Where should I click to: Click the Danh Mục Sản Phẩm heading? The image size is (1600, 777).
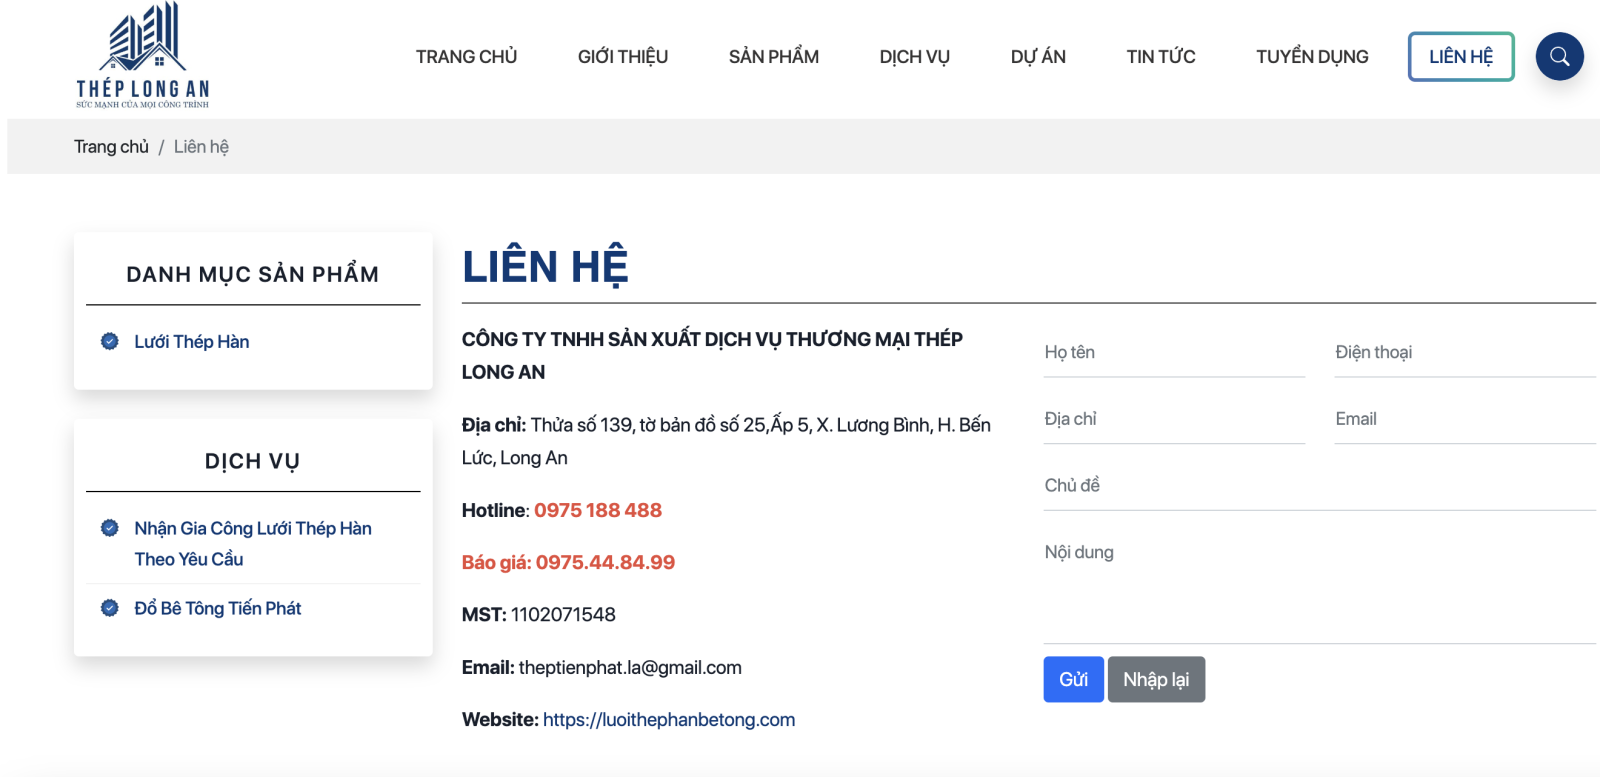point(253,274)
